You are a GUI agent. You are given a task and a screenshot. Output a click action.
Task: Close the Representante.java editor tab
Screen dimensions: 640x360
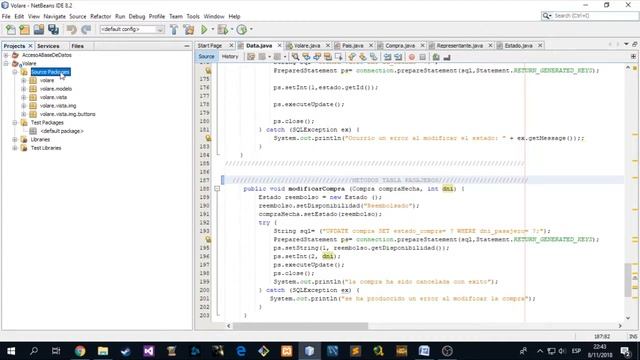click(490, 46)
